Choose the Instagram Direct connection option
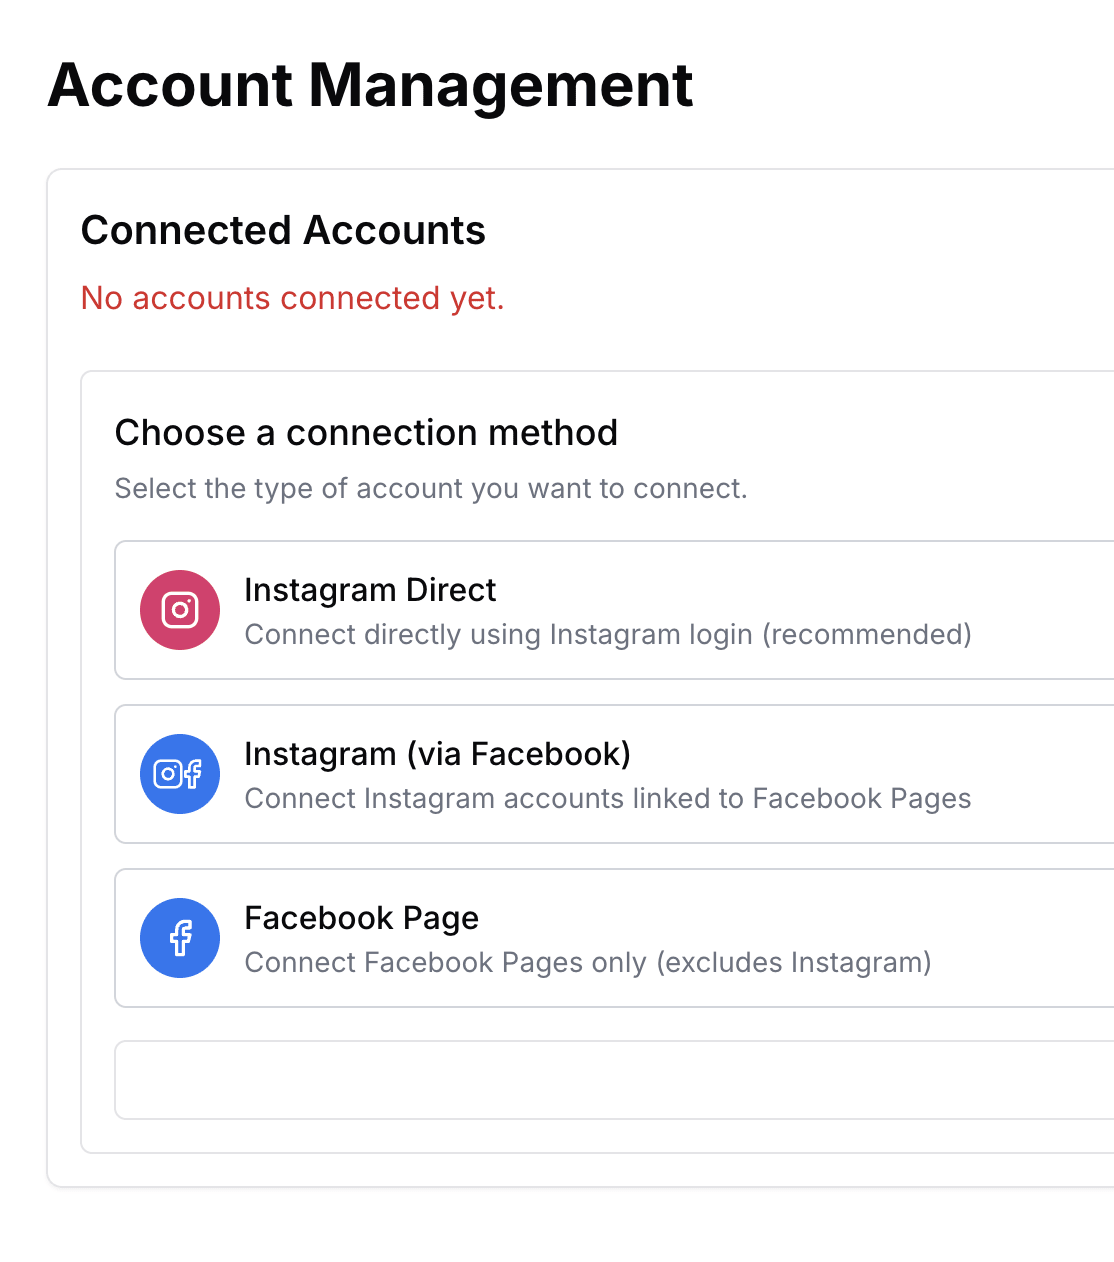 coord(615,610)
